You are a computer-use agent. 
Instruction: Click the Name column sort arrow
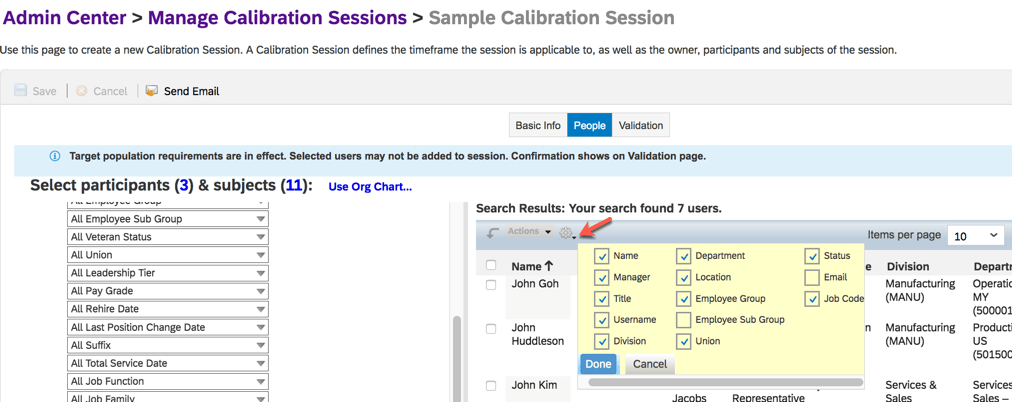(549, 266)
